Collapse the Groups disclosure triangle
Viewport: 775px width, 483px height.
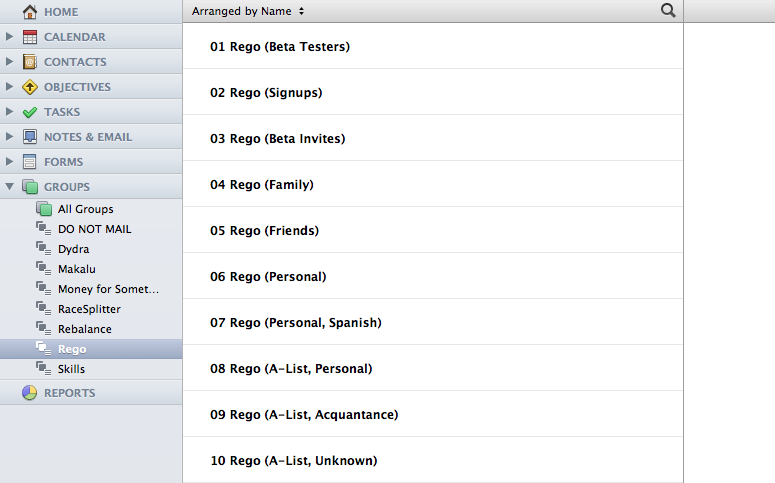pos(9,186)
